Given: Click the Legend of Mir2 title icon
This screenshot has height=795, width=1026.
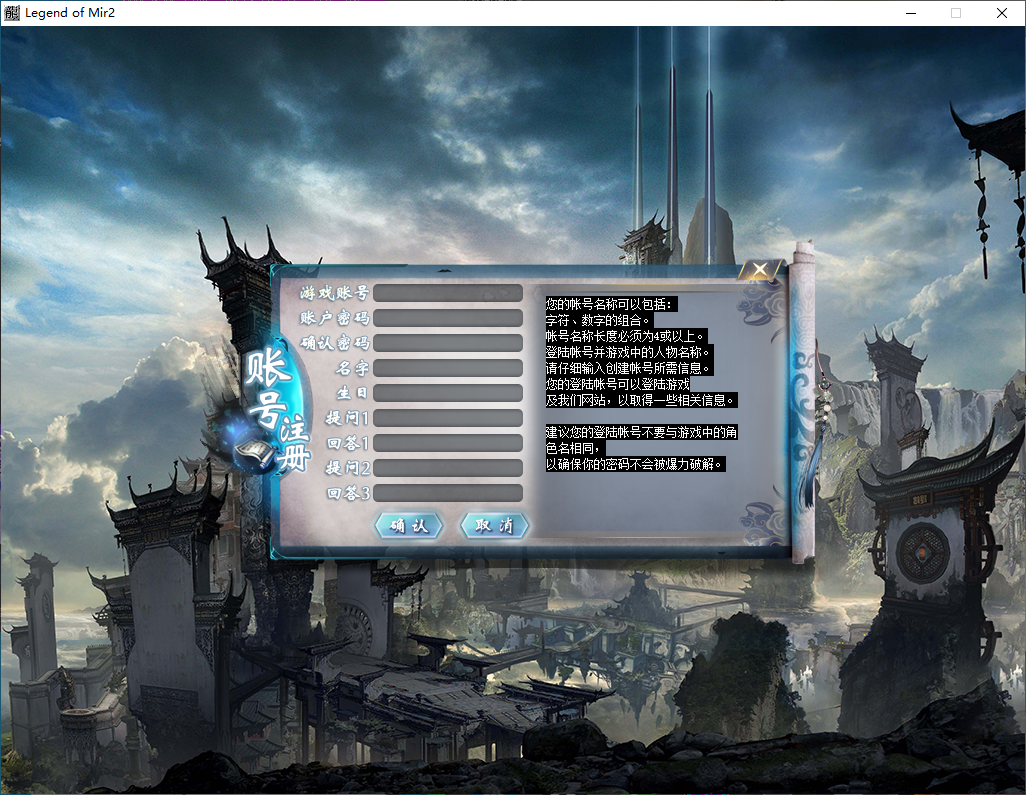Looking at the screenshot, I should tap(11, 12).
